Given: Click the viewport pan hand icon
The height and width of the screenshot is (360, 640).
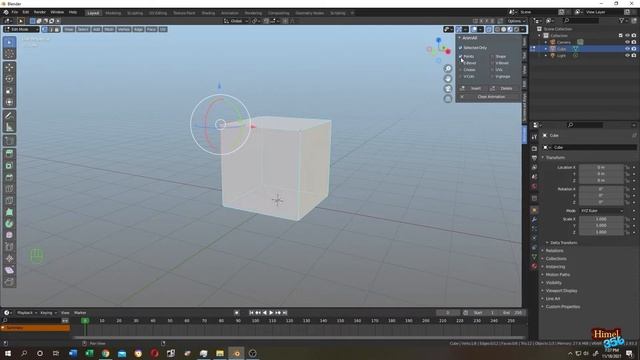Looking at the screenshot, I should (448, 79).
